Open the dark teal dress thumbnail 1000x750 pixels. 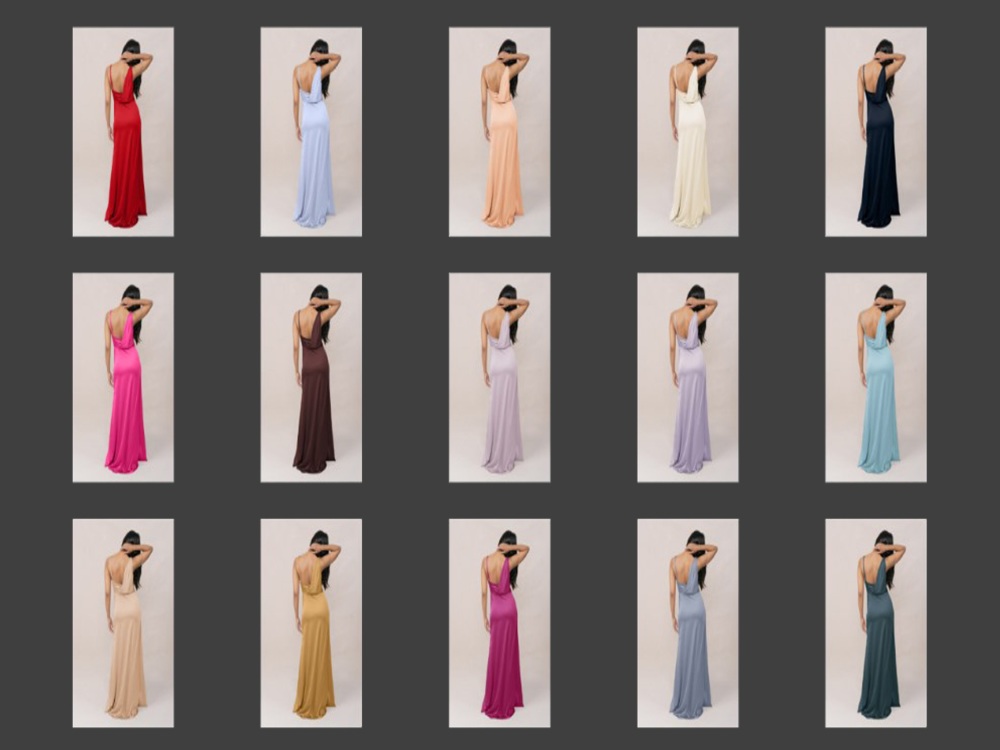876,623
